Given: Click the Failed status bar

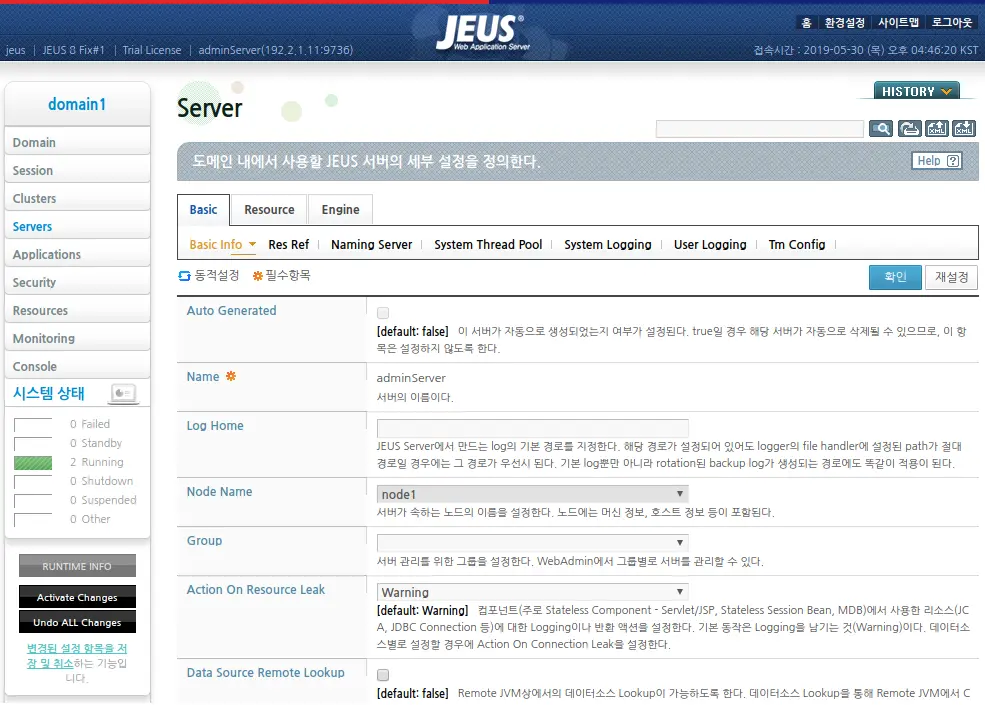Looking at the screenshot, I should pyautogui.click(x=33, y=425).
